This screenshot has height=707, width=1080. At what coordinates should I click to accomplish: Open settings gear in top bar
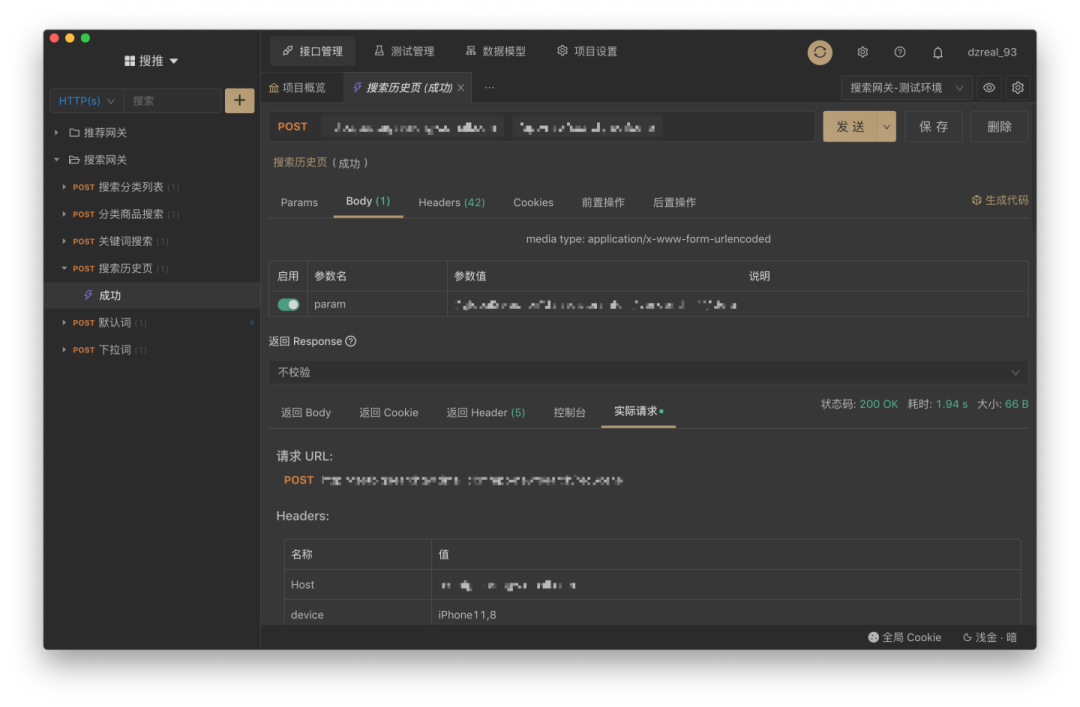[862, 52]
